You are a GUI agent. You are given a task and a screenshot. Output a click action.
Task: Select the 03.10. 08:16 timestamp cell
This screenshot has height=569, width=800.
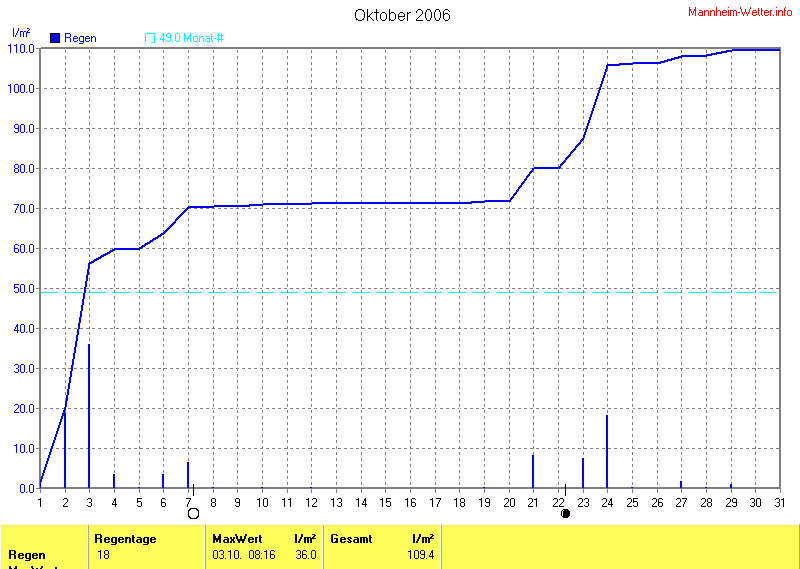[244, 555]
